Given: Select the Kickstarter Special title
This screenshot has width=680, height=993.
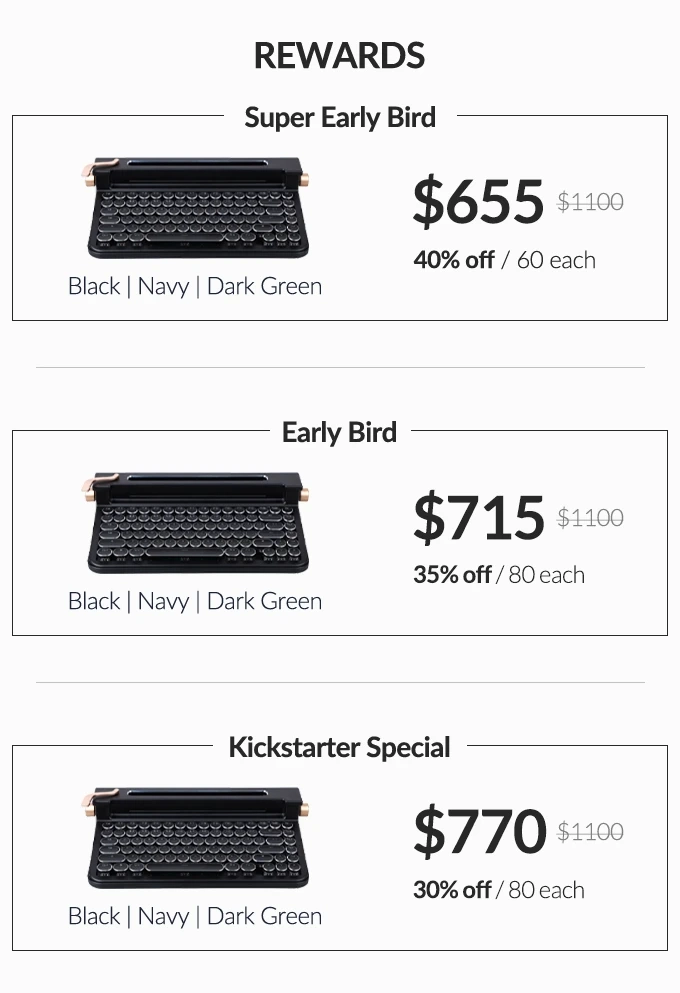Looking at the screenshot, I should [339, 747].
